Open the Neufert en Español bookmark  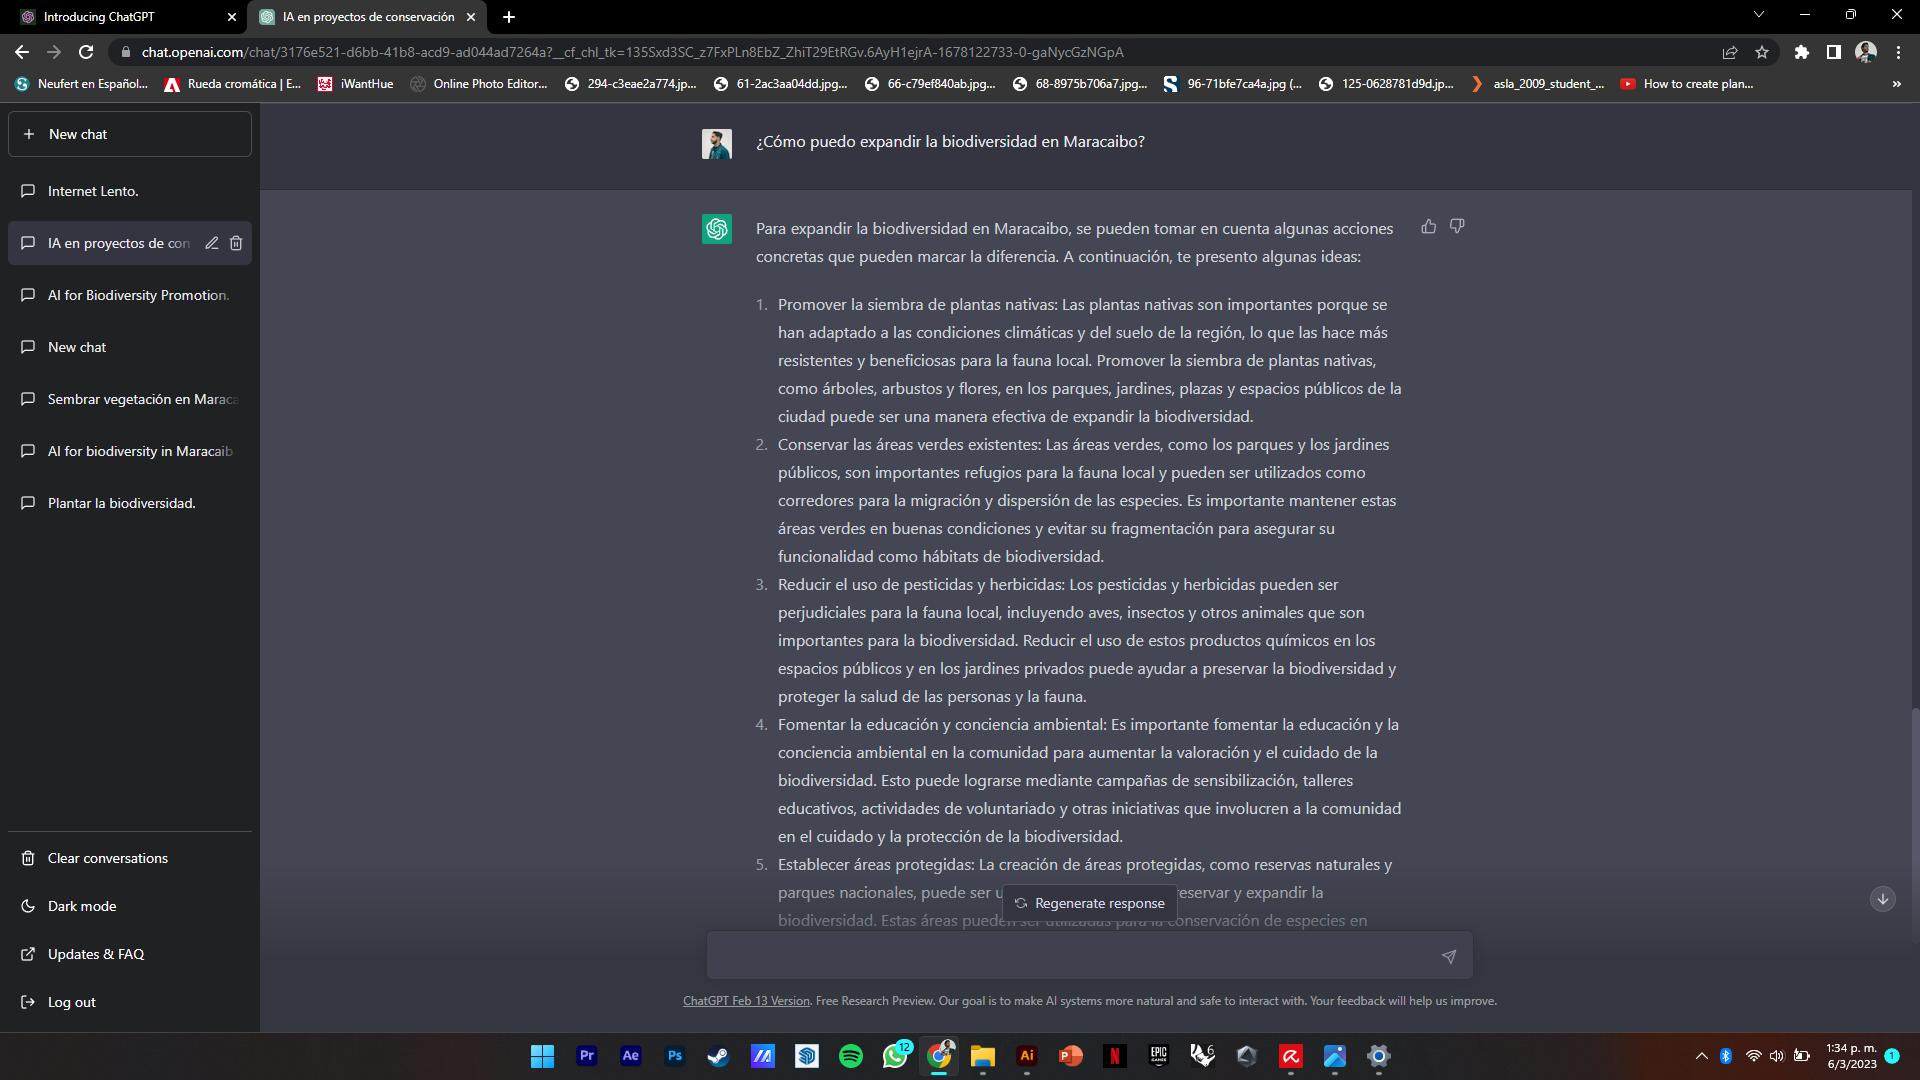(x=82, y=84)
